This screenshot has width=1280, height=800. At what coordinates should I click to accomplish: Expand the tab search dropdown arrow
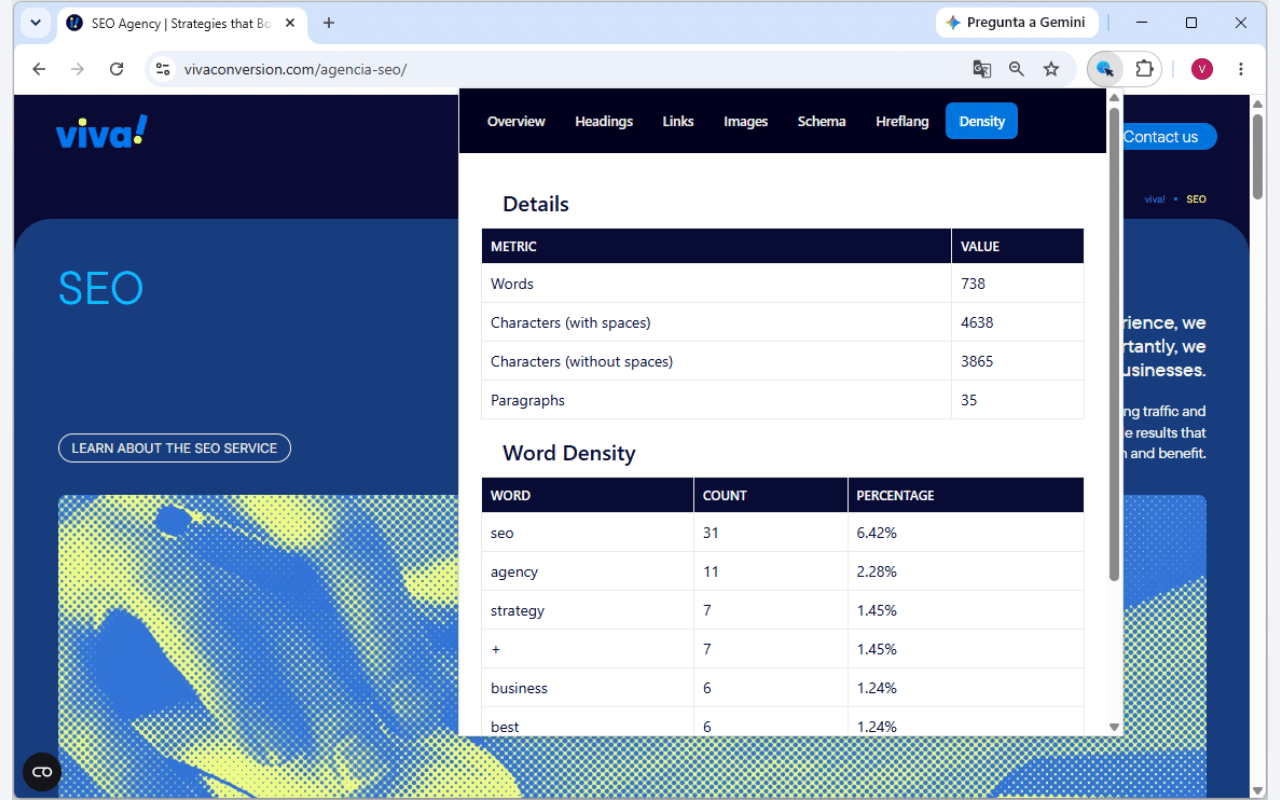pos(36,23)
